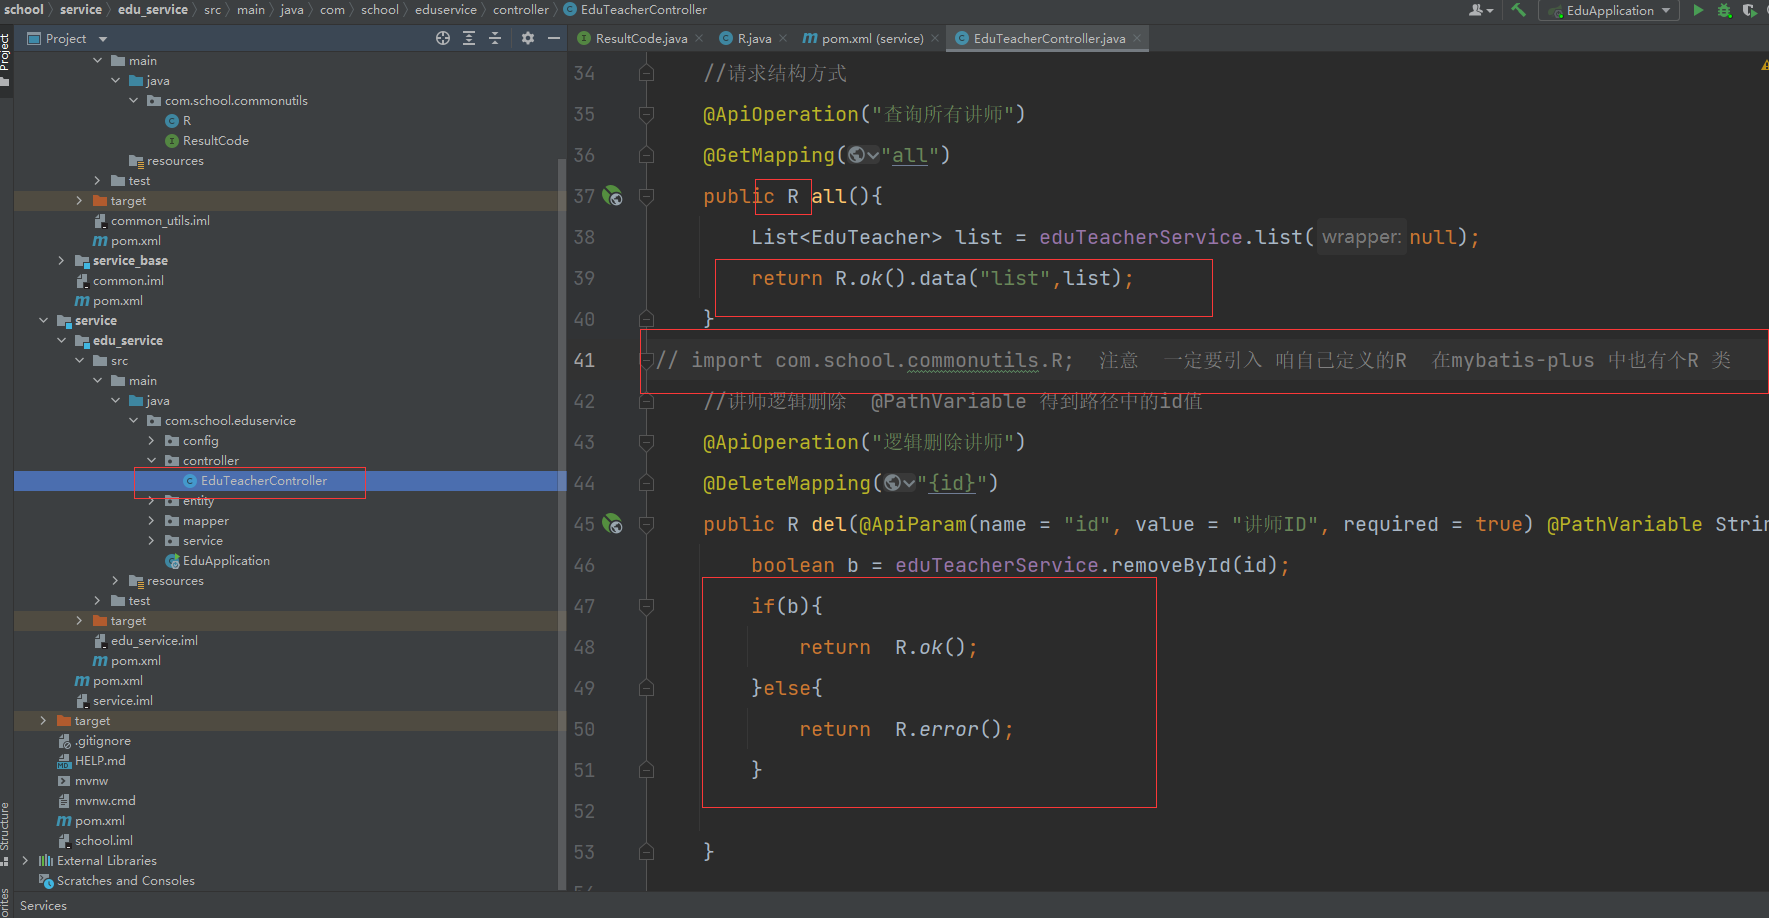The image size is (1769, 918).
Task: Collapse all nodes with Collapse All icon
Action: coord(495,38)
